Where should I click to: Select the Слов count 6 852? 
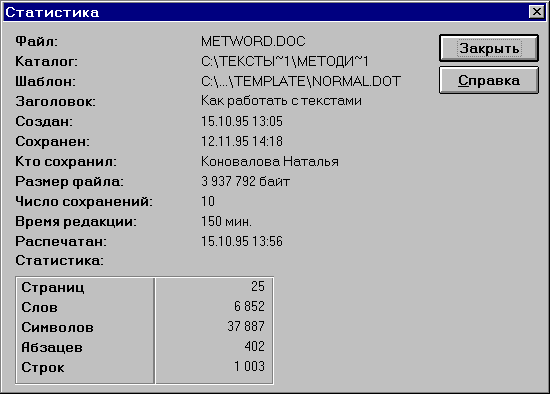(249, 306)
